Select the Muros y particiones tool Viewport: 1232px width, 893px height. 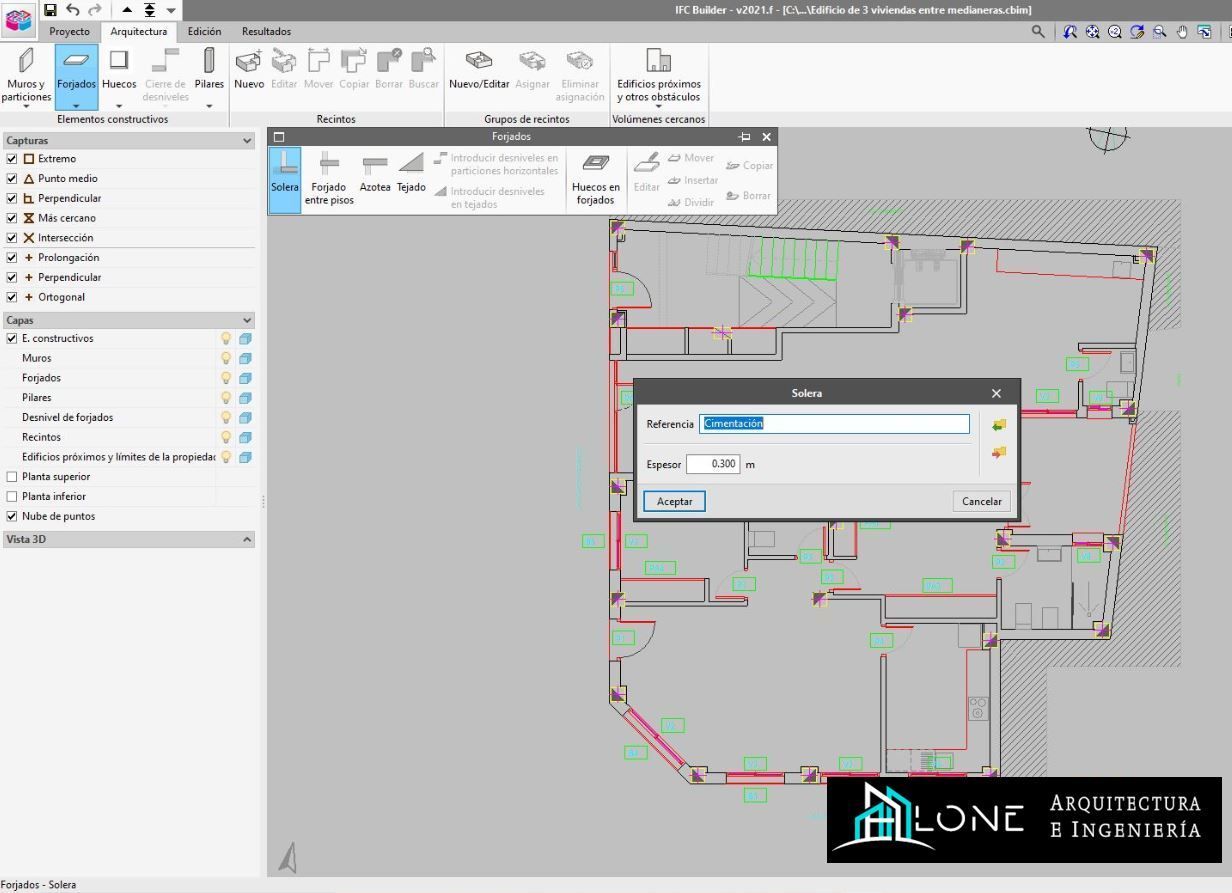tap(26, 74)
